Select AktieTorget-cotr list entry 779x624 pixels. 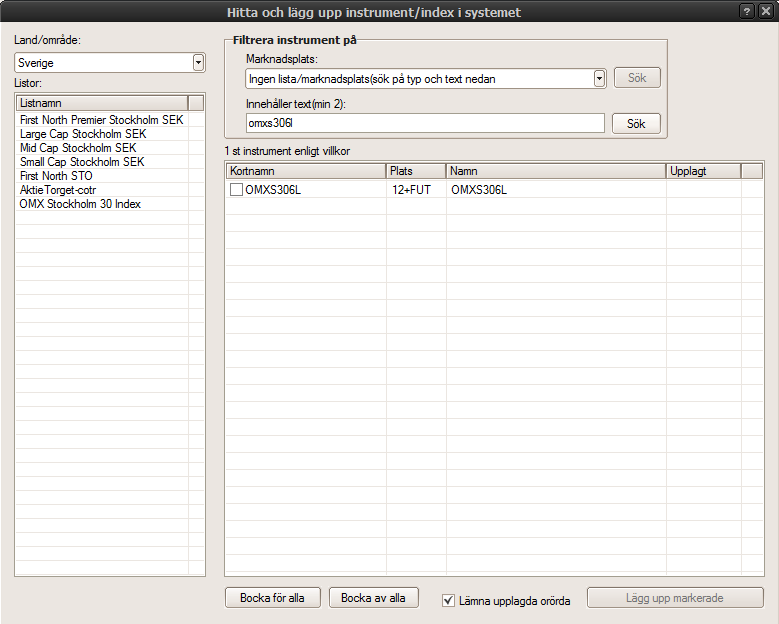click(x=58, y=190)
